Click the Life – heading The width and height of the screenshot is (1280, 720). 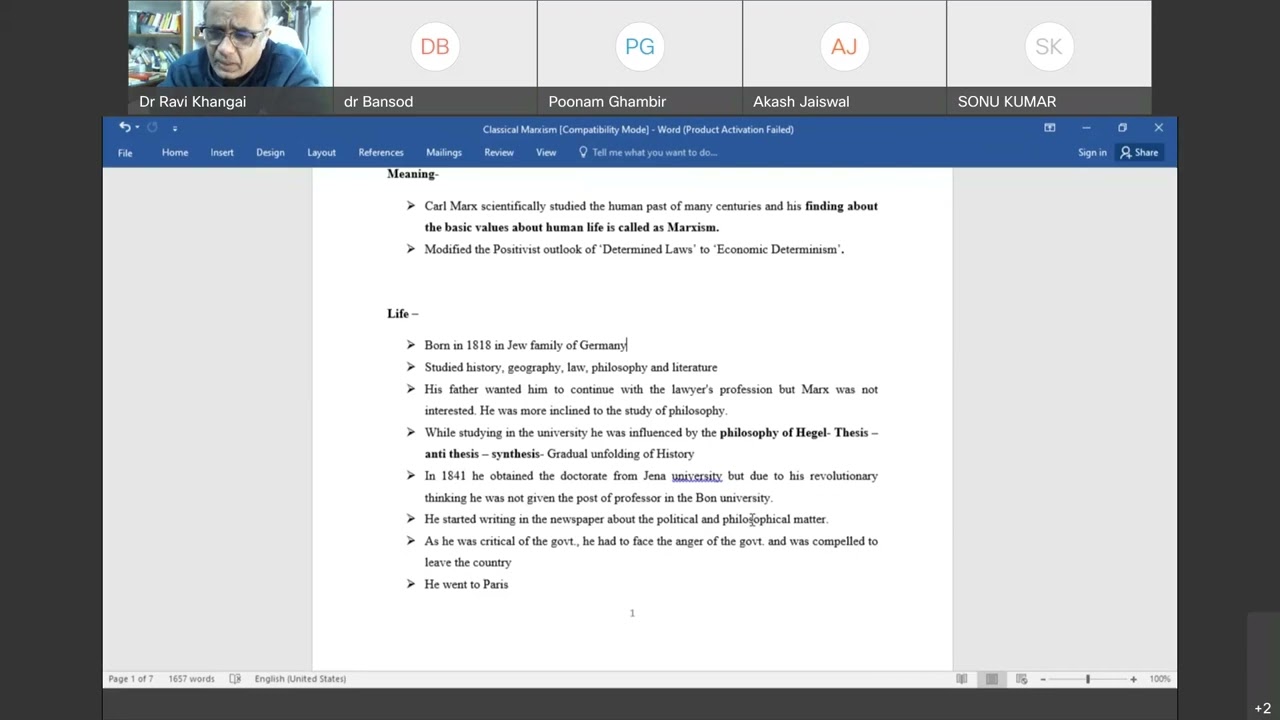coord(403,313)
